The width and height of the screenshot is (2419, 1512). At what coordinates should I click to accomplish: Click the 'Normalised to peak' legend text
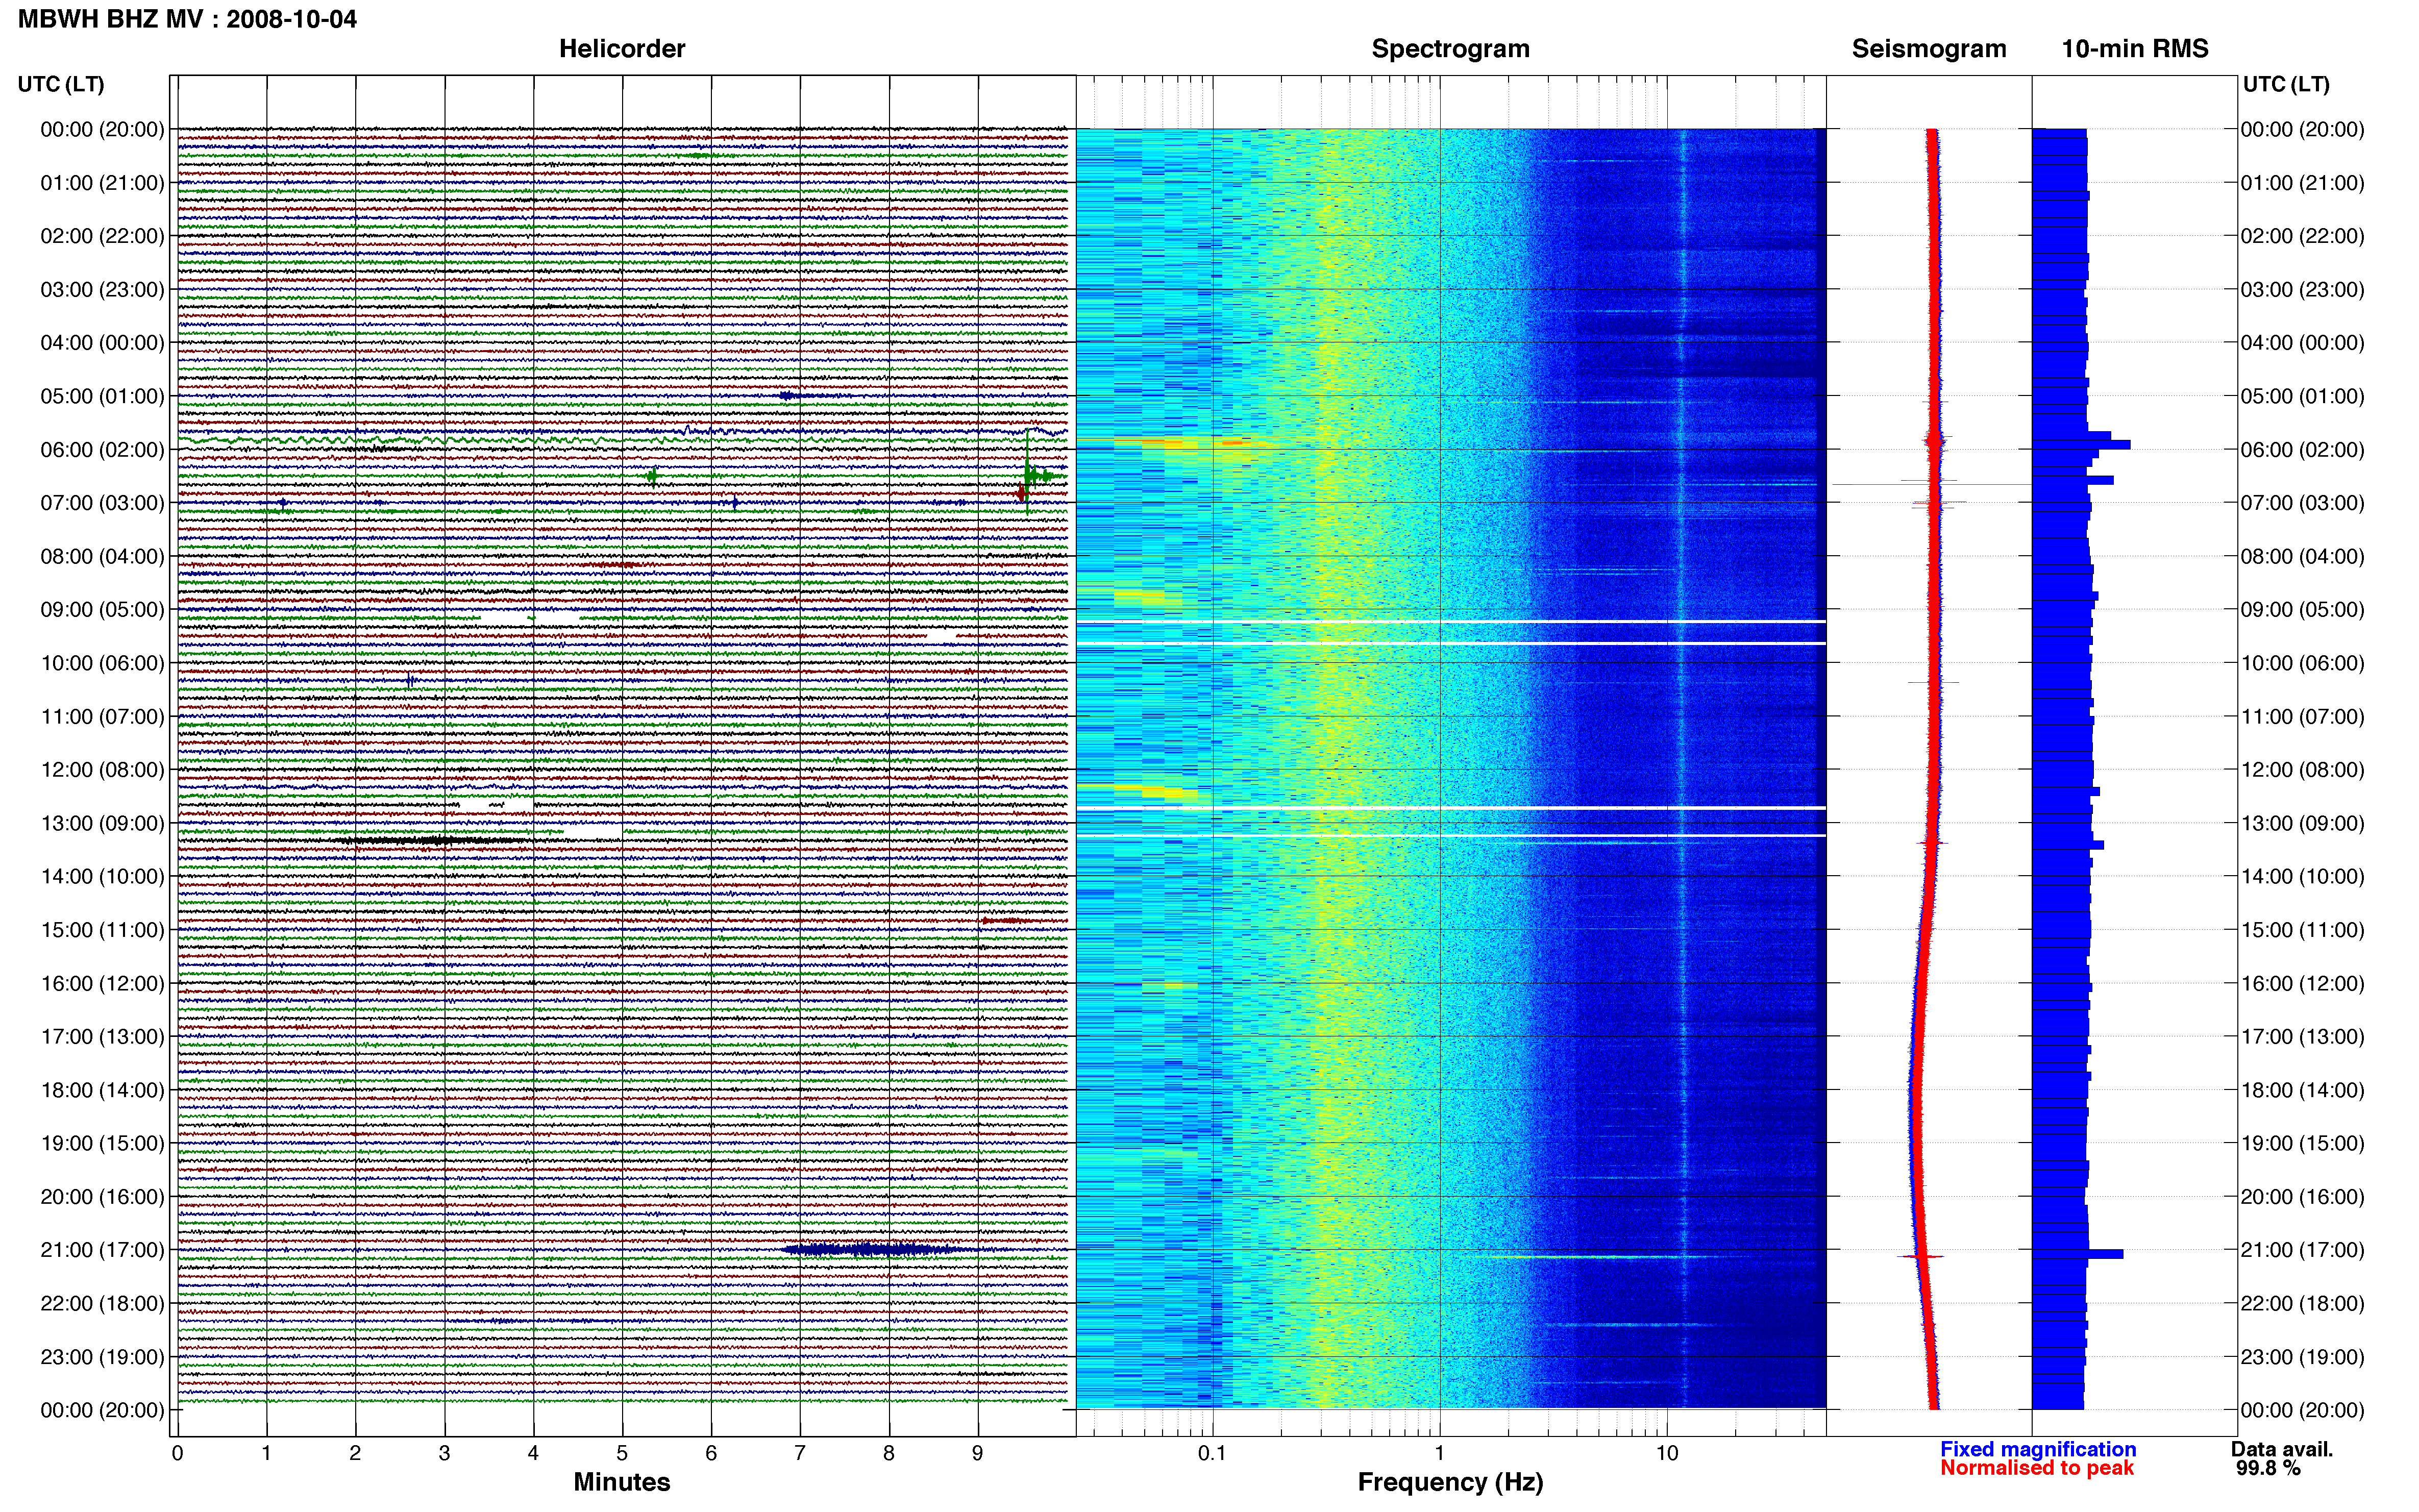point(2037,1468)
